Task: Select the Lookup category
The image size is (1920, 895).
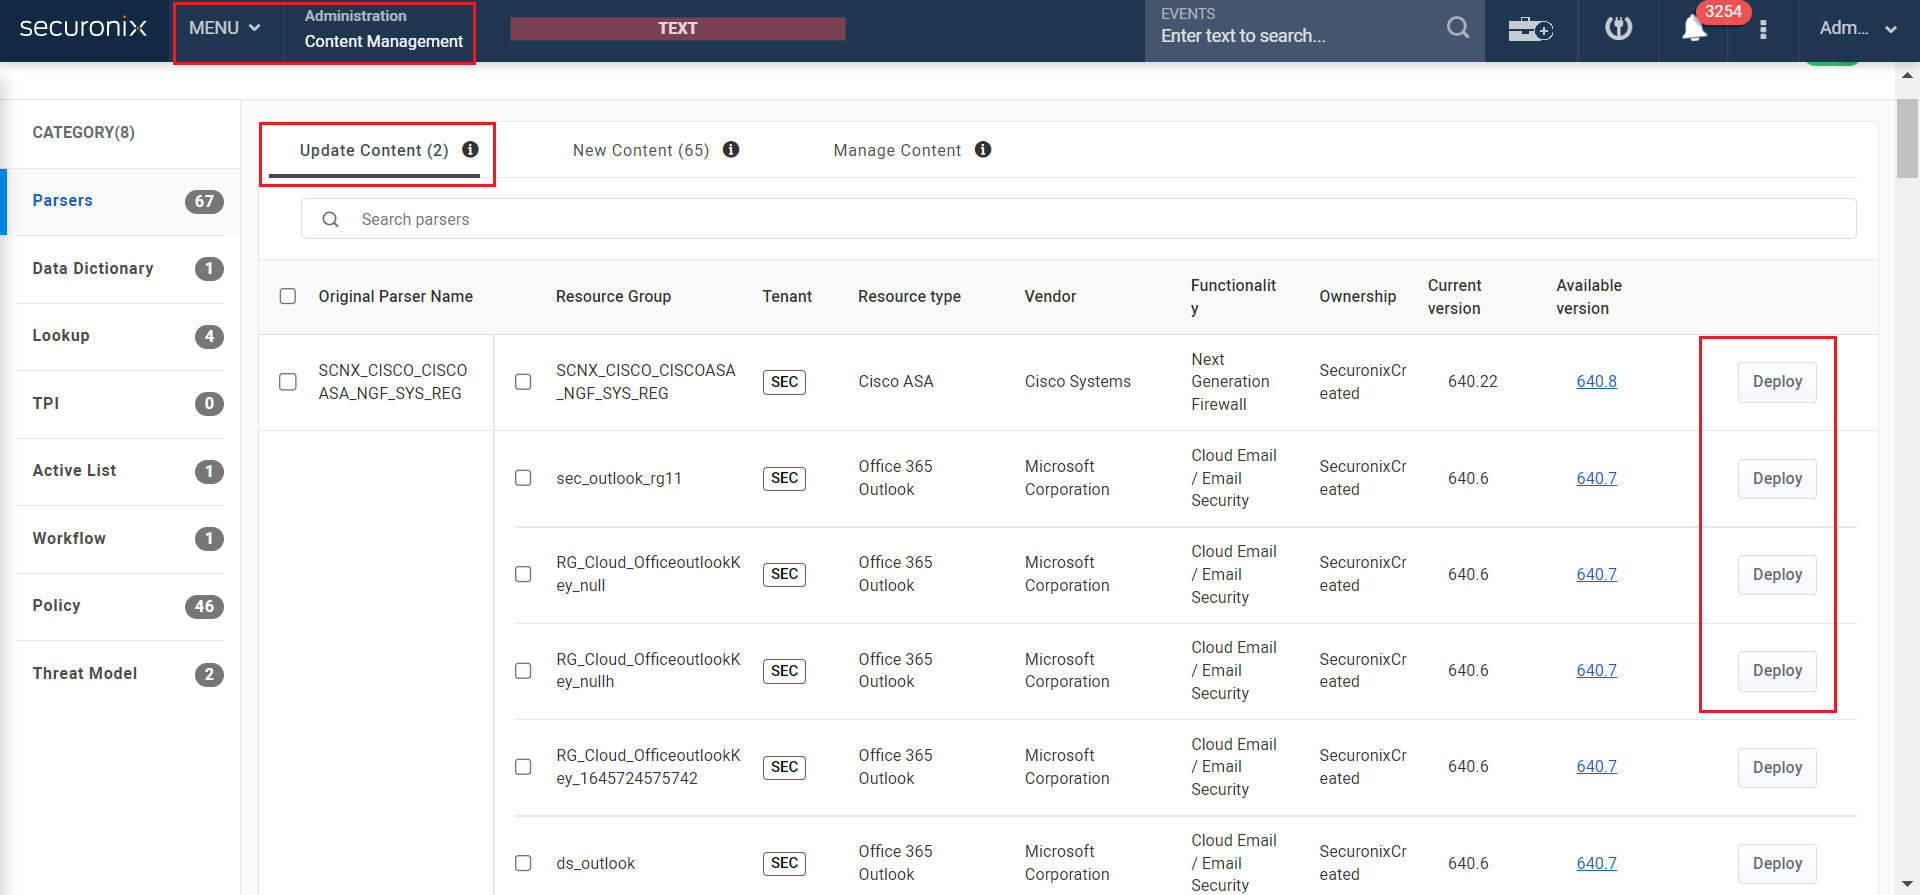Action: pyautogui.click(x=120, y=336)
